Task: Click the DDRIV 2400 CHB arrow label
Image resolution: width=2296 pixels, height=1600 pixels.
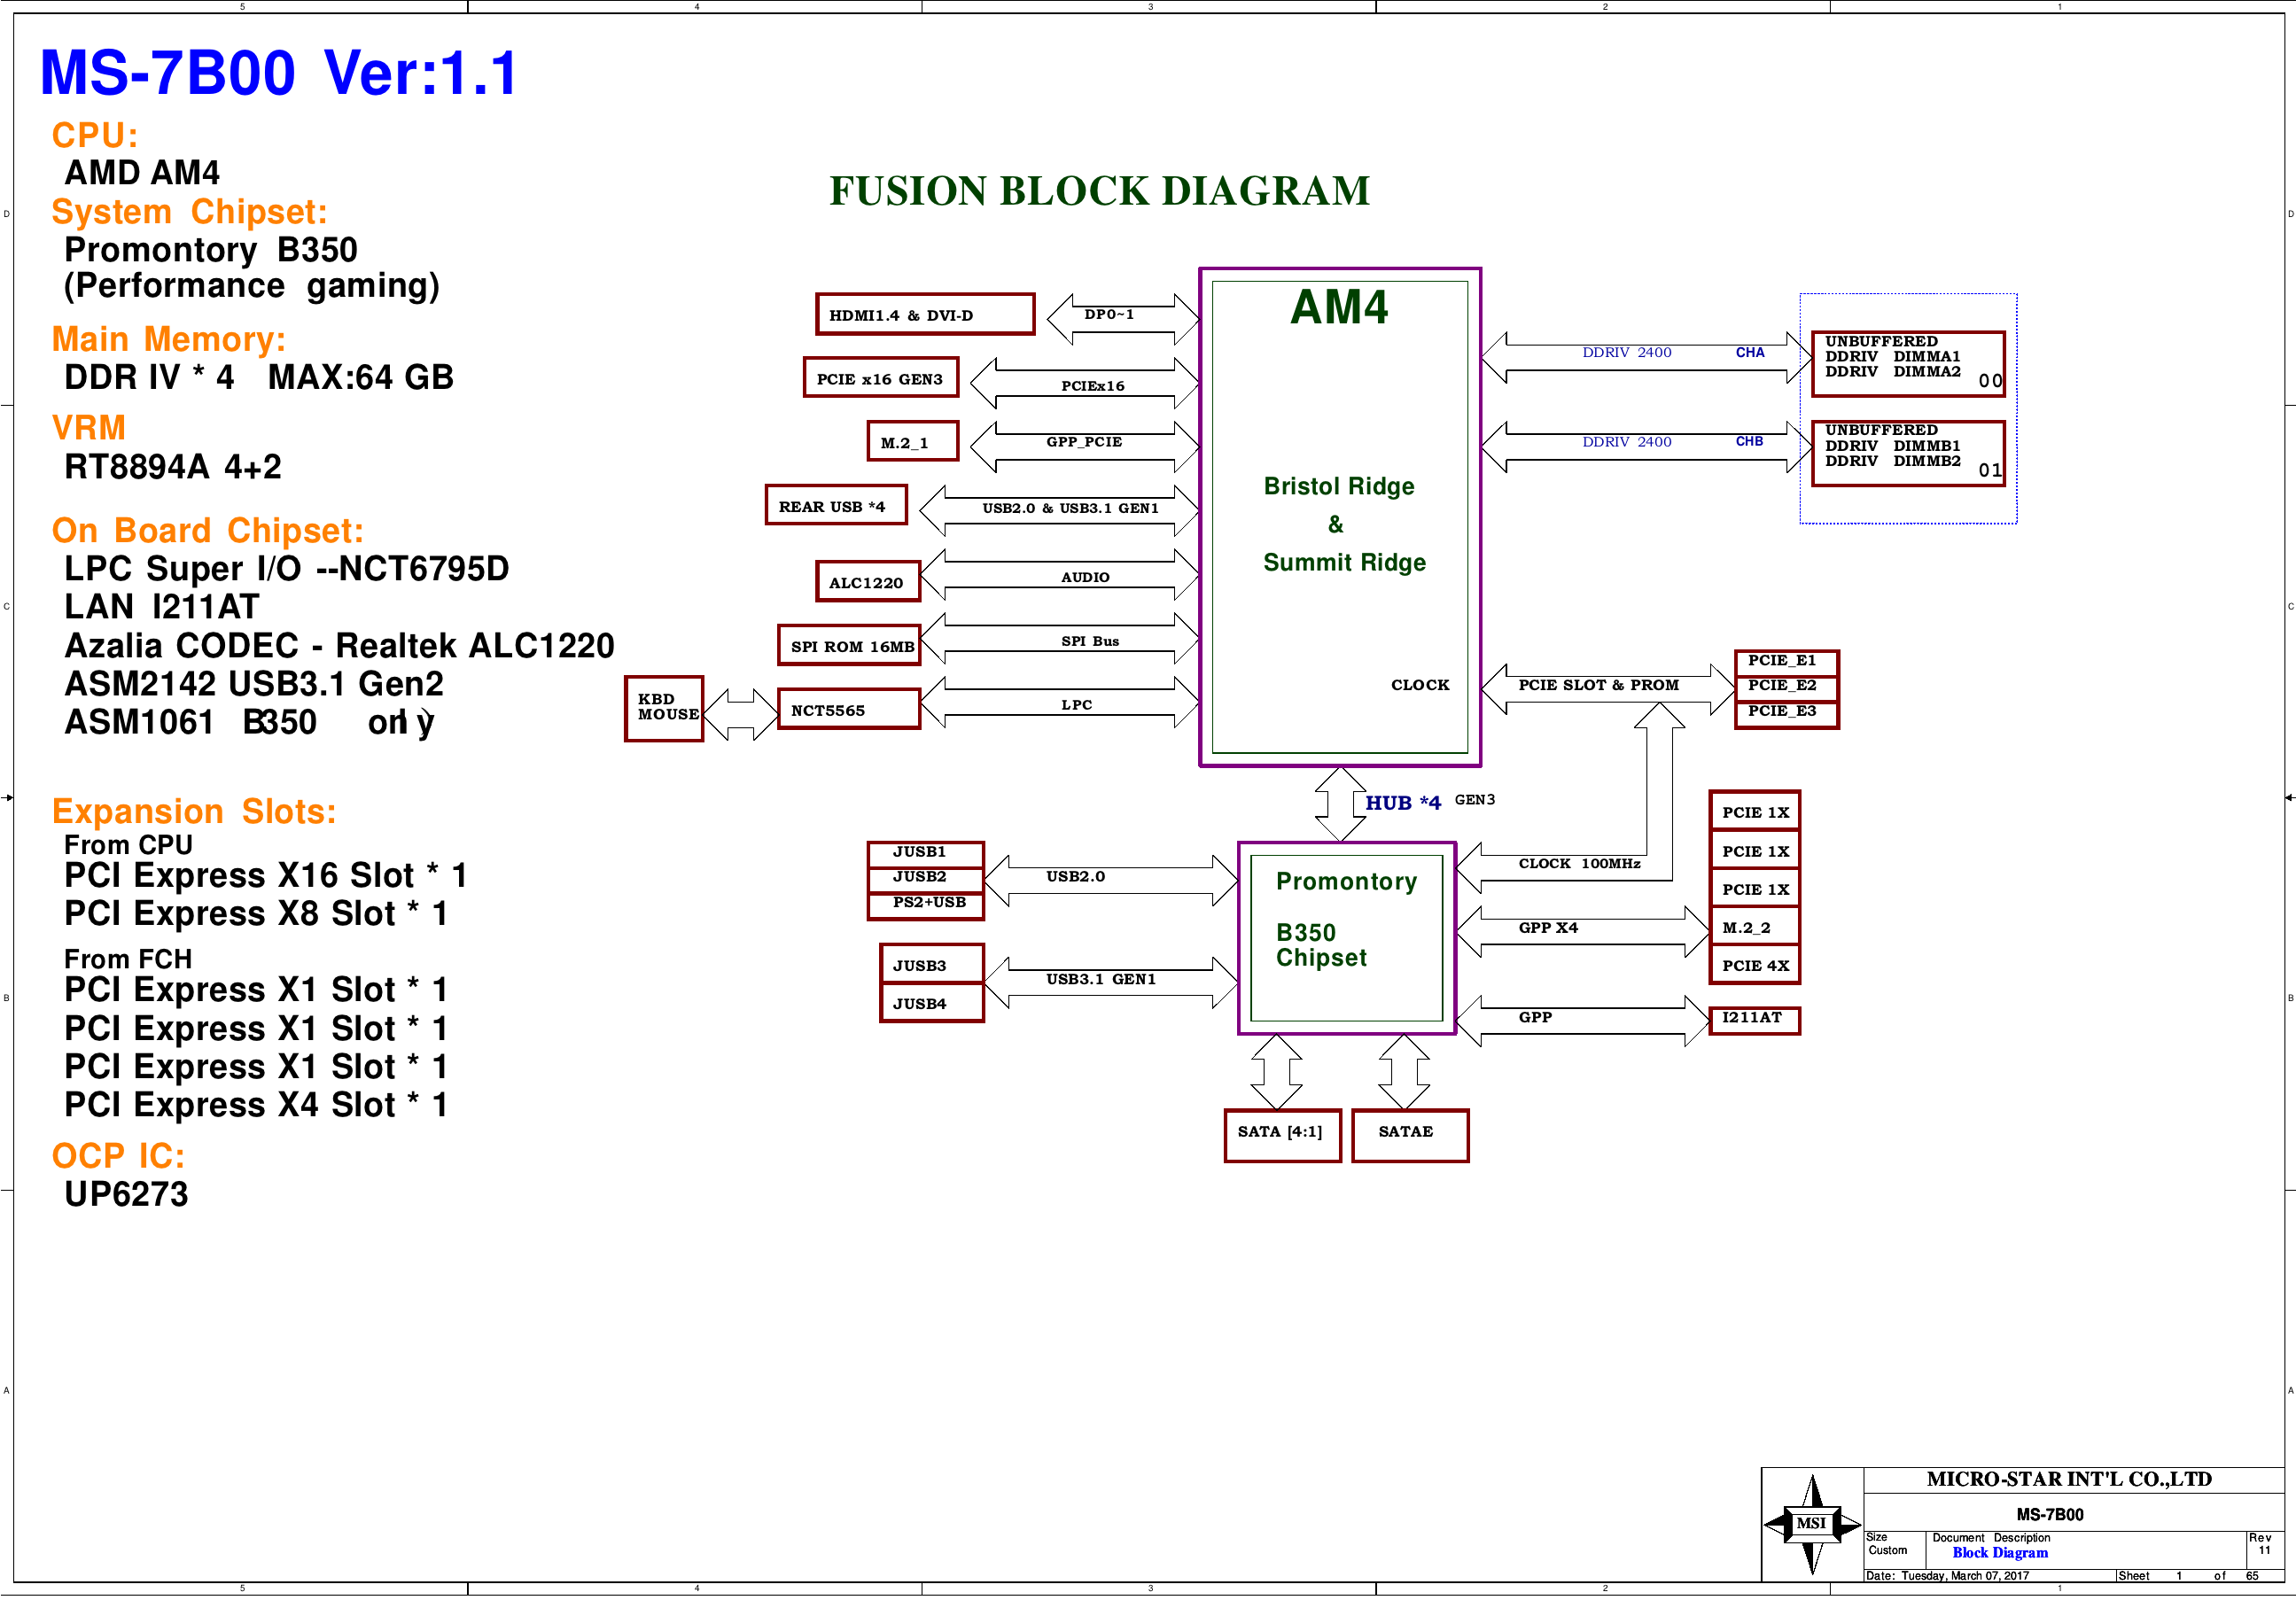Action: 1673,441
